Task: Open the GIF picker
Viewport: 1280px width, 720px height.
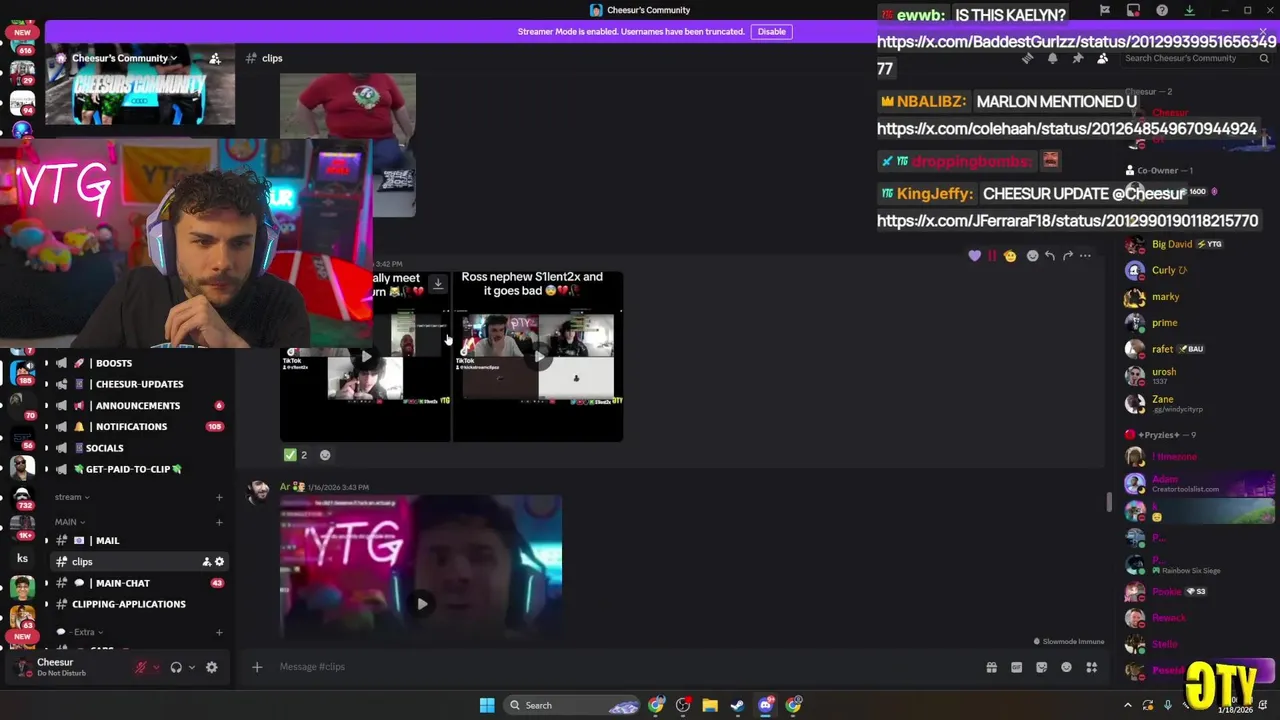Action: [x=1016, y=667]
